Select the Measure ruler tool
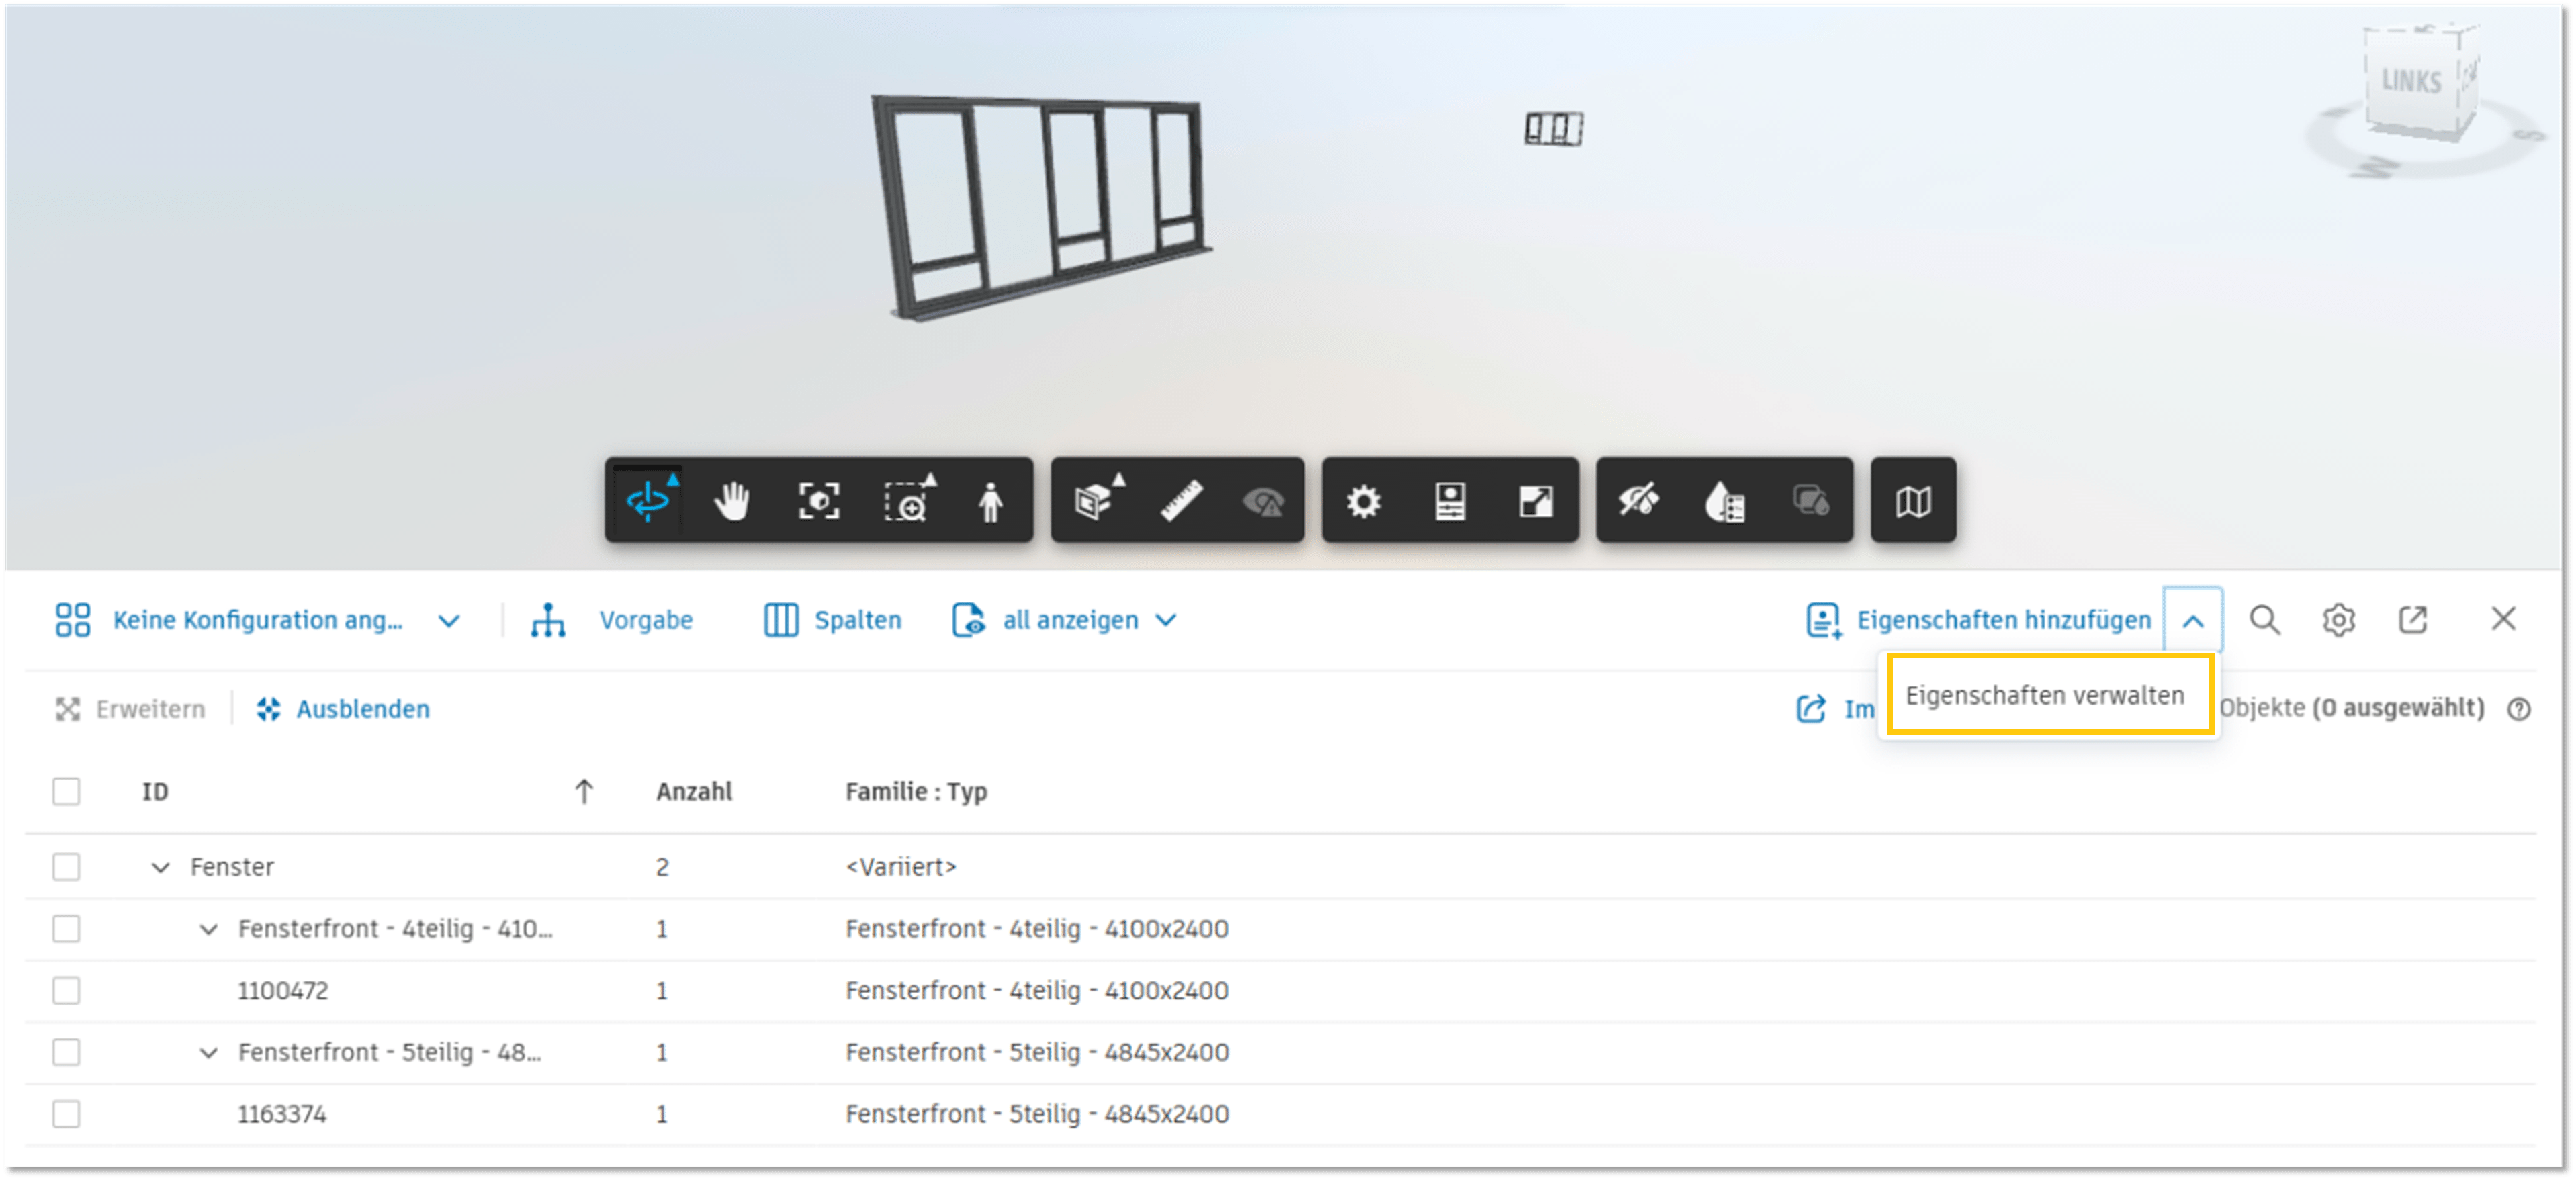 coord(1181,500)
